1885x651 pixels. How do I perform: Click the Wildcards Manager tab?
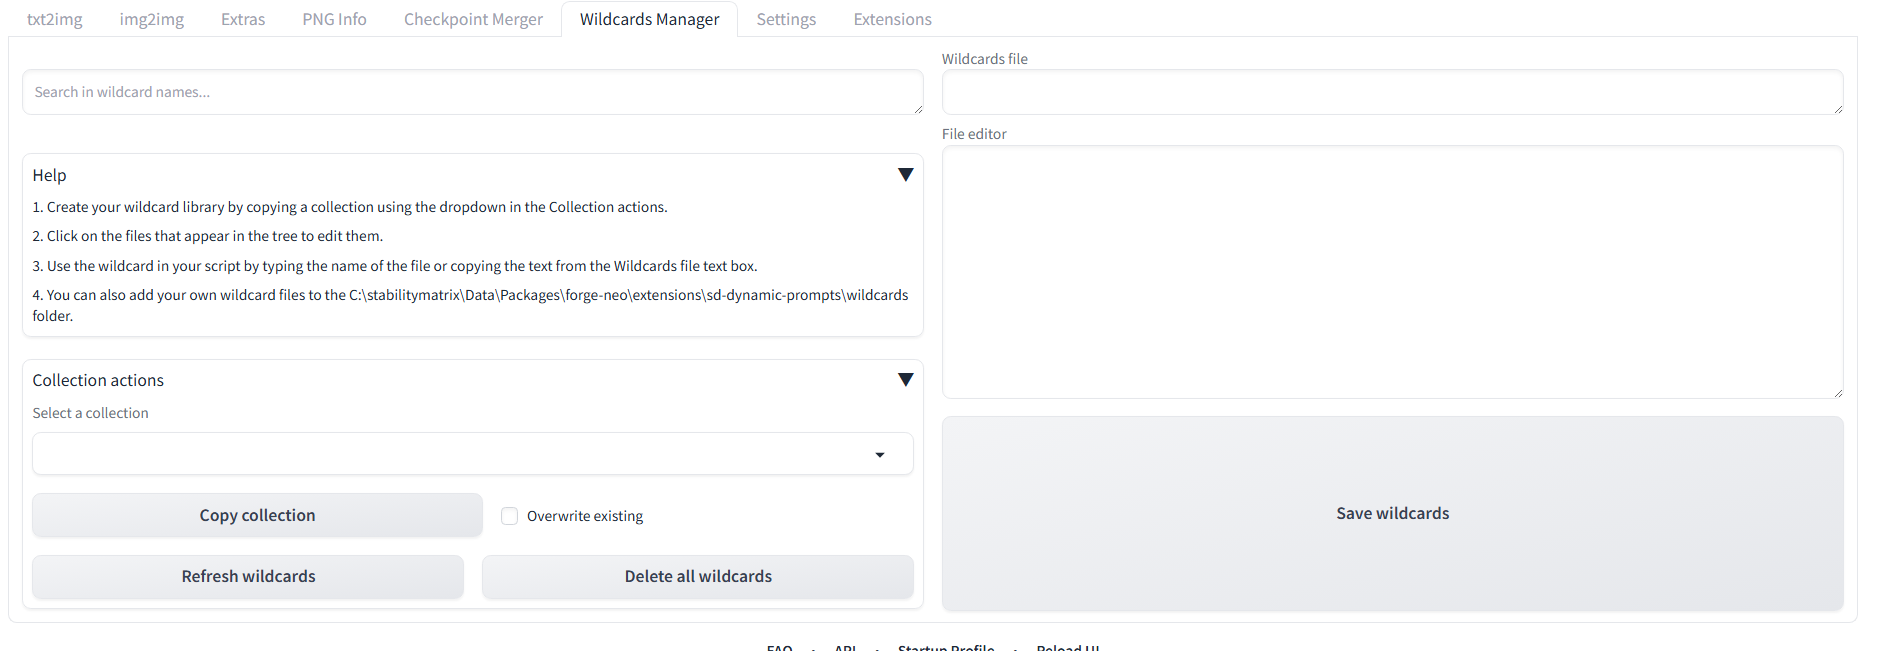point(649,19)
